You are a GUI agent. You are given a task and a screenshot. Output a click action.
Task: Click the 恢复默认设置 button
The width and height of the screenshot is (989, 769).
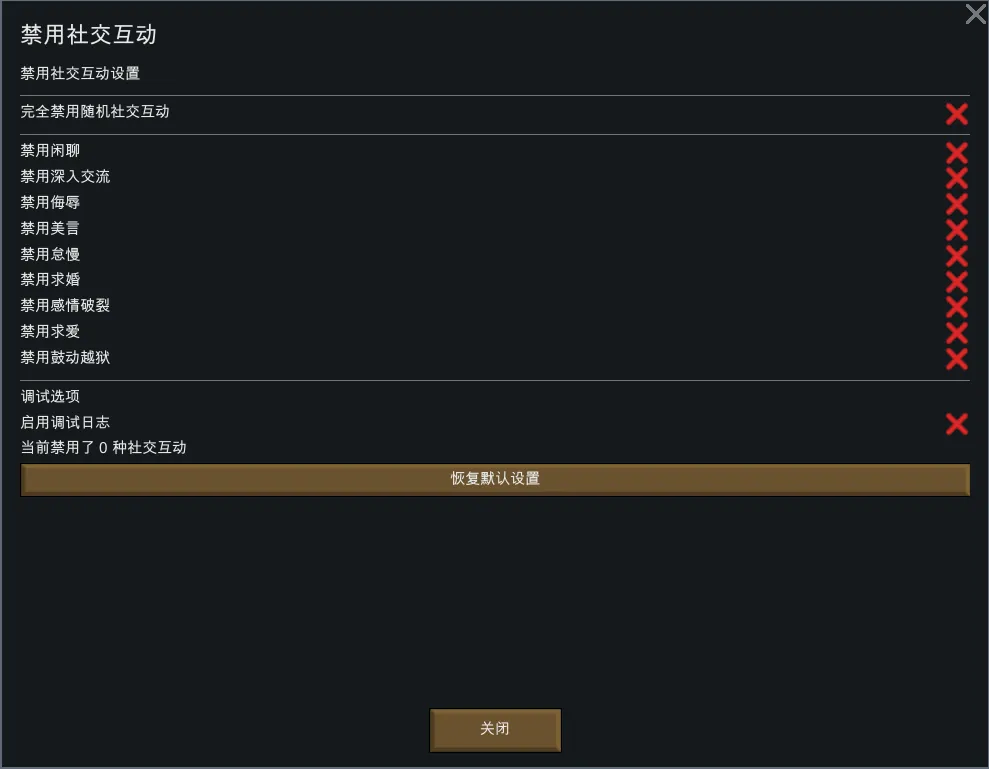point(495,479)
